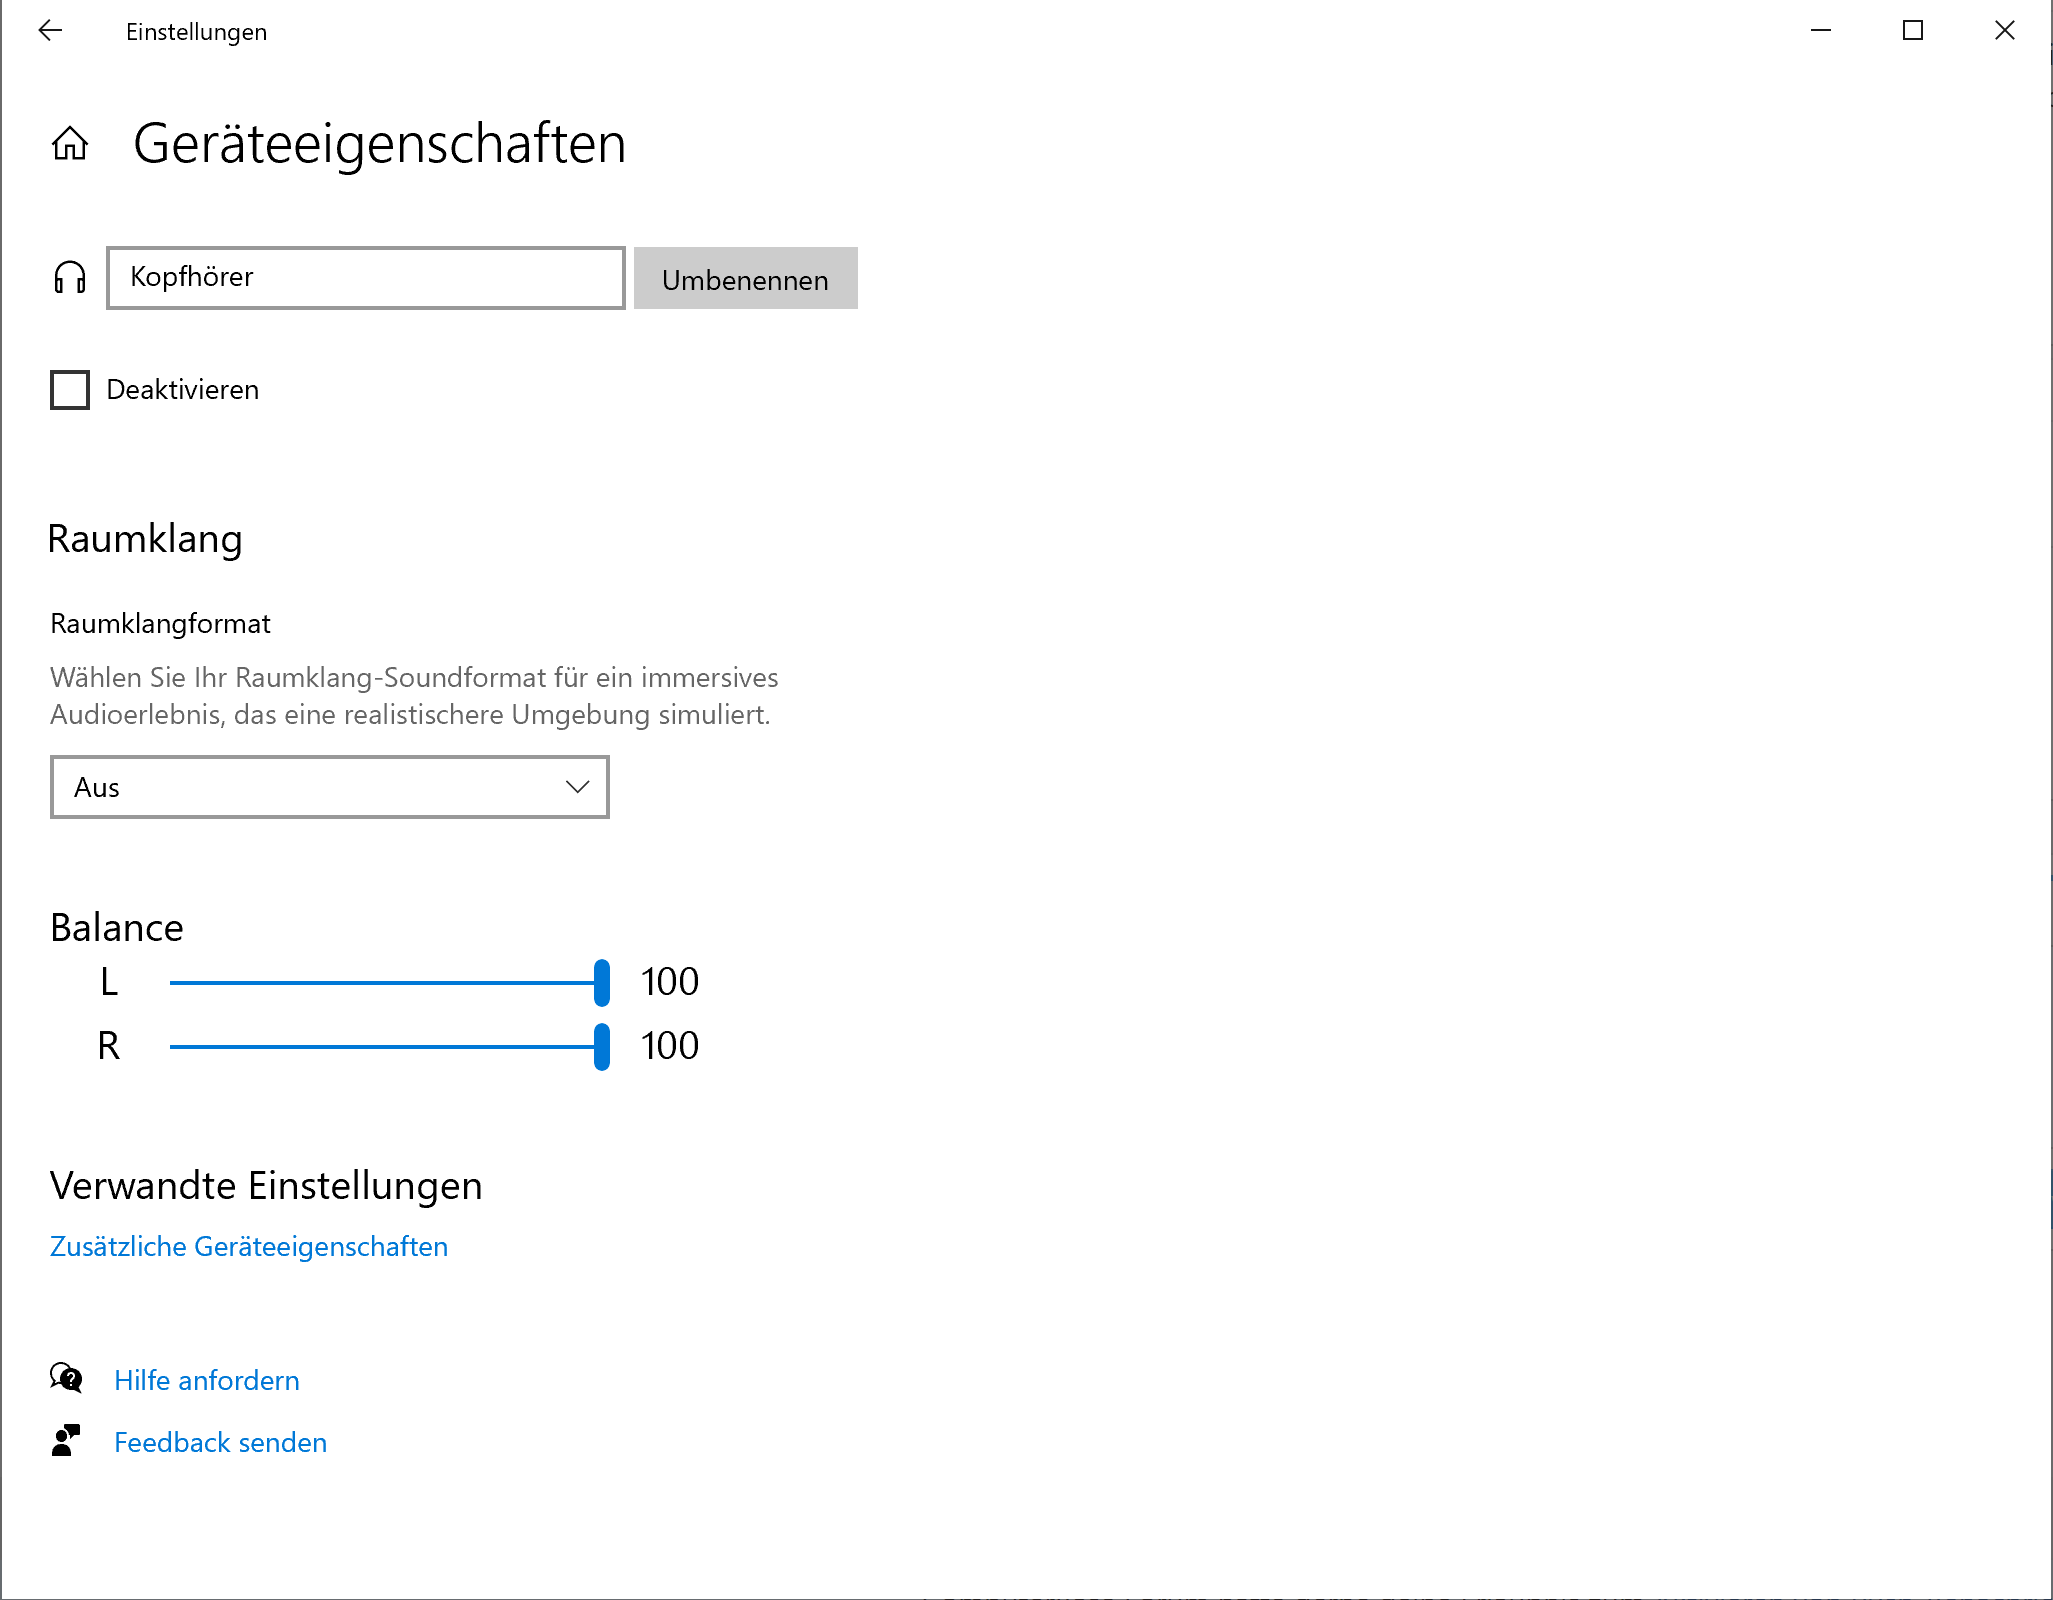Click the Feedback senden link
This screenshot has height=1600, width=2053.
pos(220,1441)
